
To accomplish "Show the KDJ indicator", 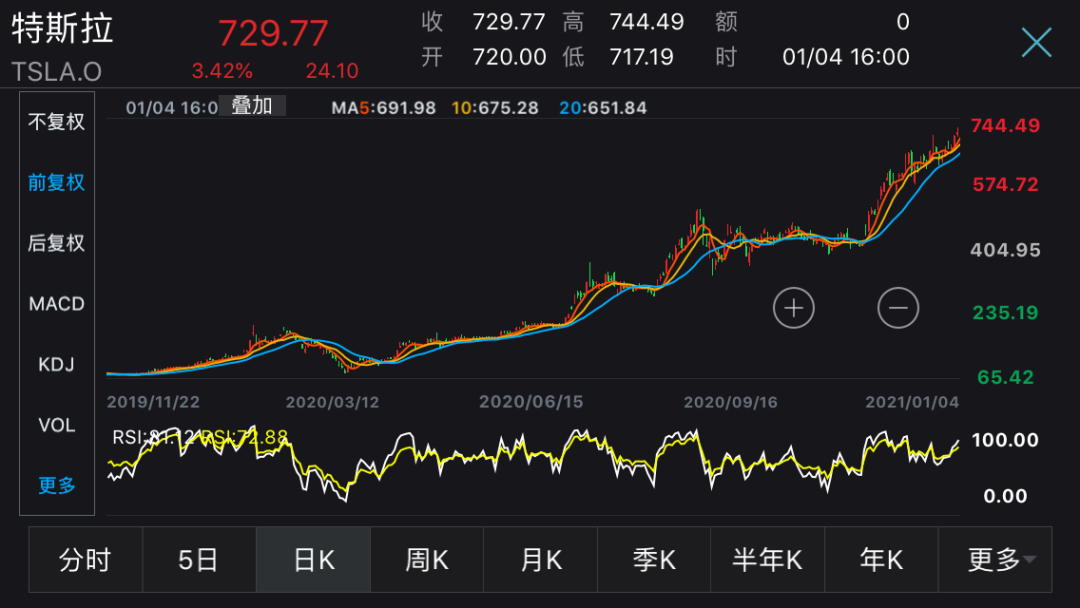I will [57, 365].
